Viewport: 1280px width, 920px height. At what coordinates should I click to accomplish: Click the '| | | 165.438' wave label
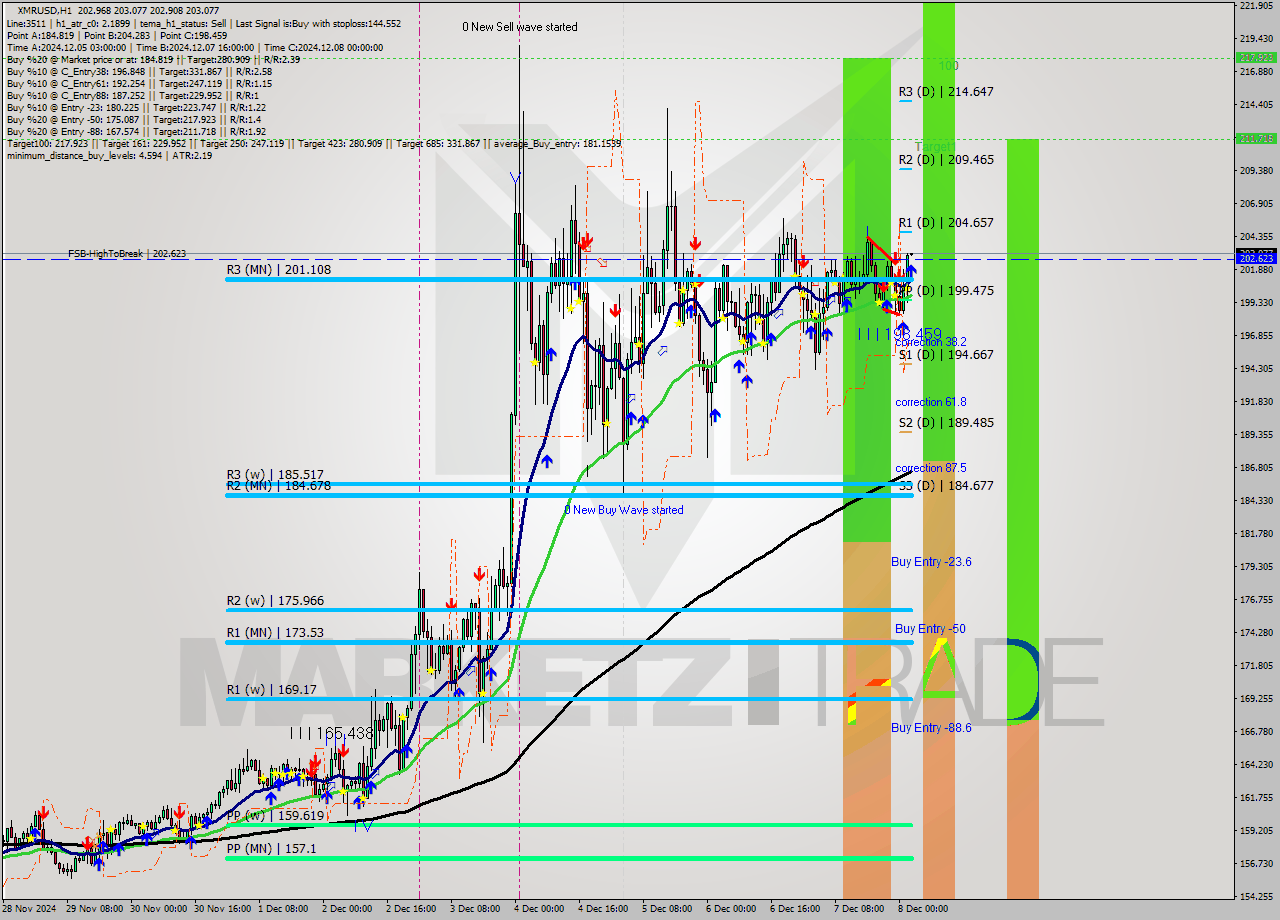click(x=331, y=733)
